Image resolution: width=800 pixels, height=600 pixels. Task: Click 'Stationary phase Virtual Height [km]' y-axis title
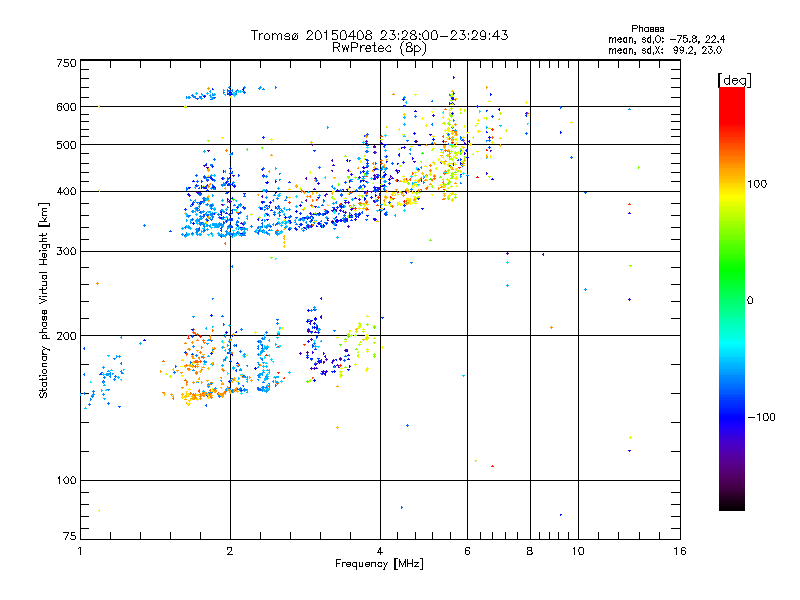coord(44,300)
